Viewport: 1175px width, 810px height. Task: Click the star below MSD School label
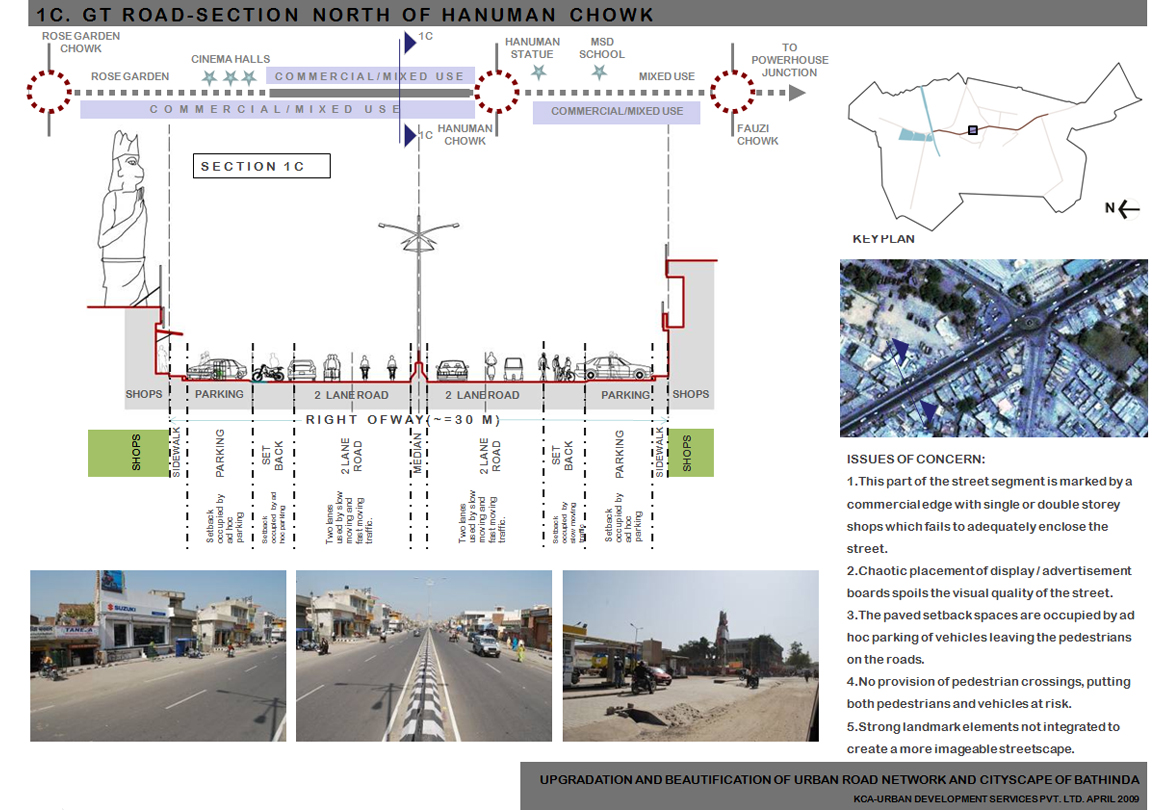point(599,73)
